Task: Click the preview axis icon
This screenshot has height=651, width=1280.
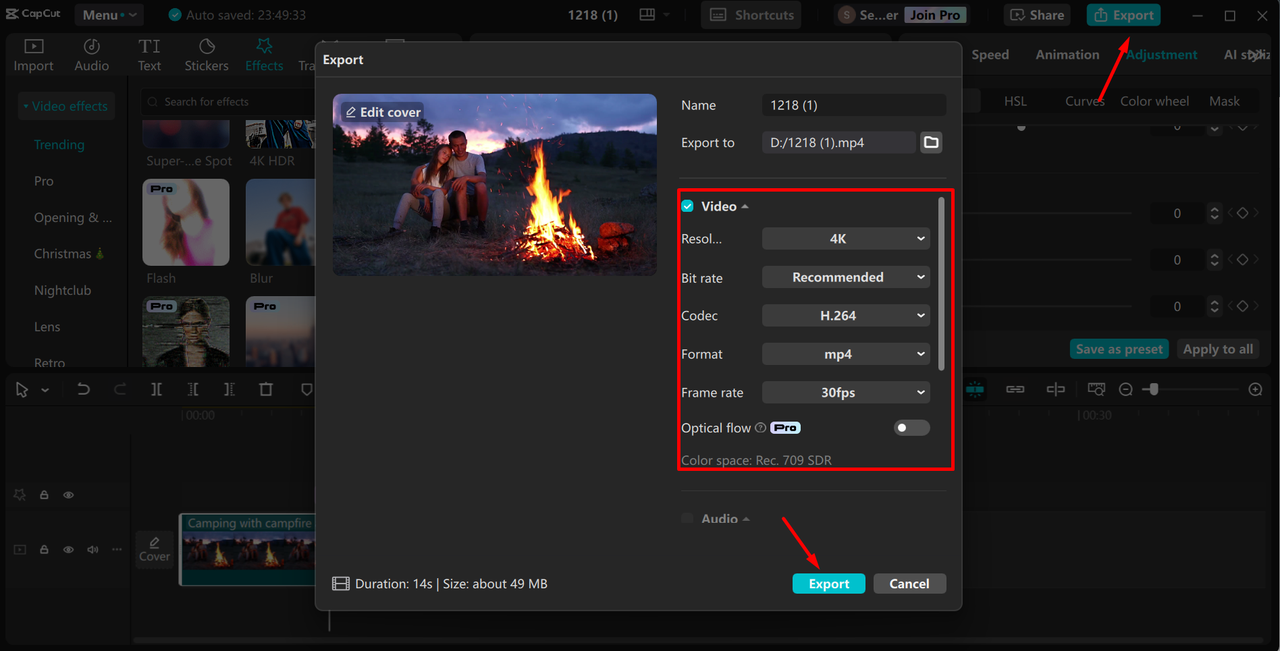Action: pos(1056,389)
